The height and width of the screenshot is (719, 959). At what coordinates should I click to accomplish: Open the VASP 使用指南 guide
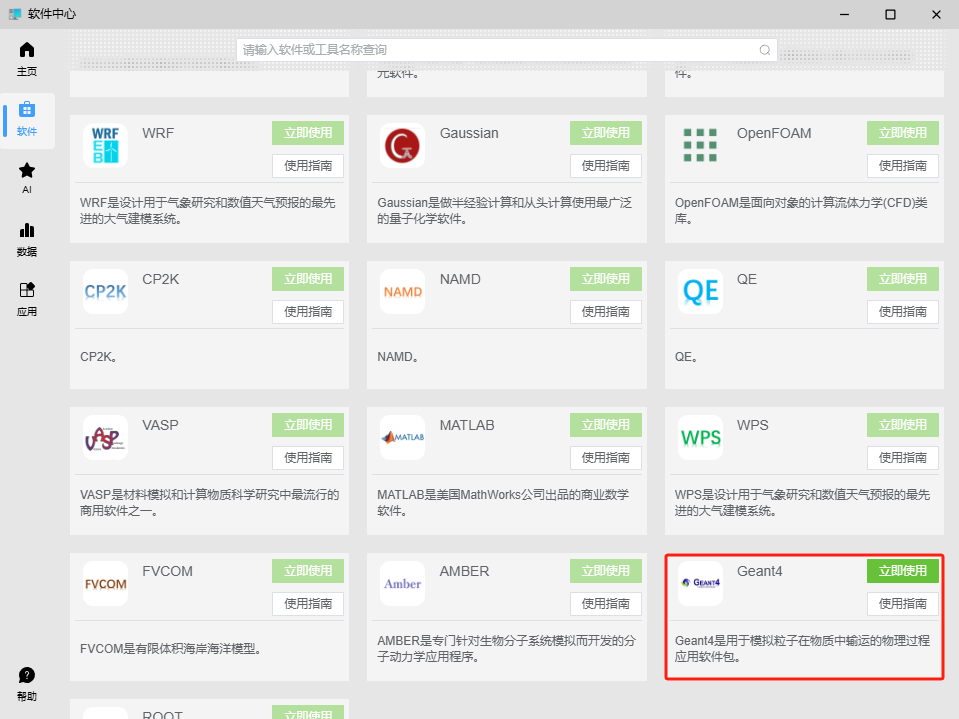(x=308, y=458)
